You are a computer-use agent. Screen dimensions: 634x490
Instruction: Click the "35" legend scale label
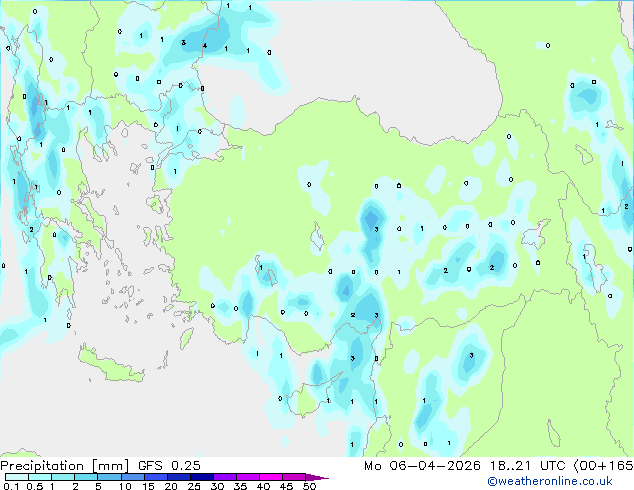[x=240, y=486]
